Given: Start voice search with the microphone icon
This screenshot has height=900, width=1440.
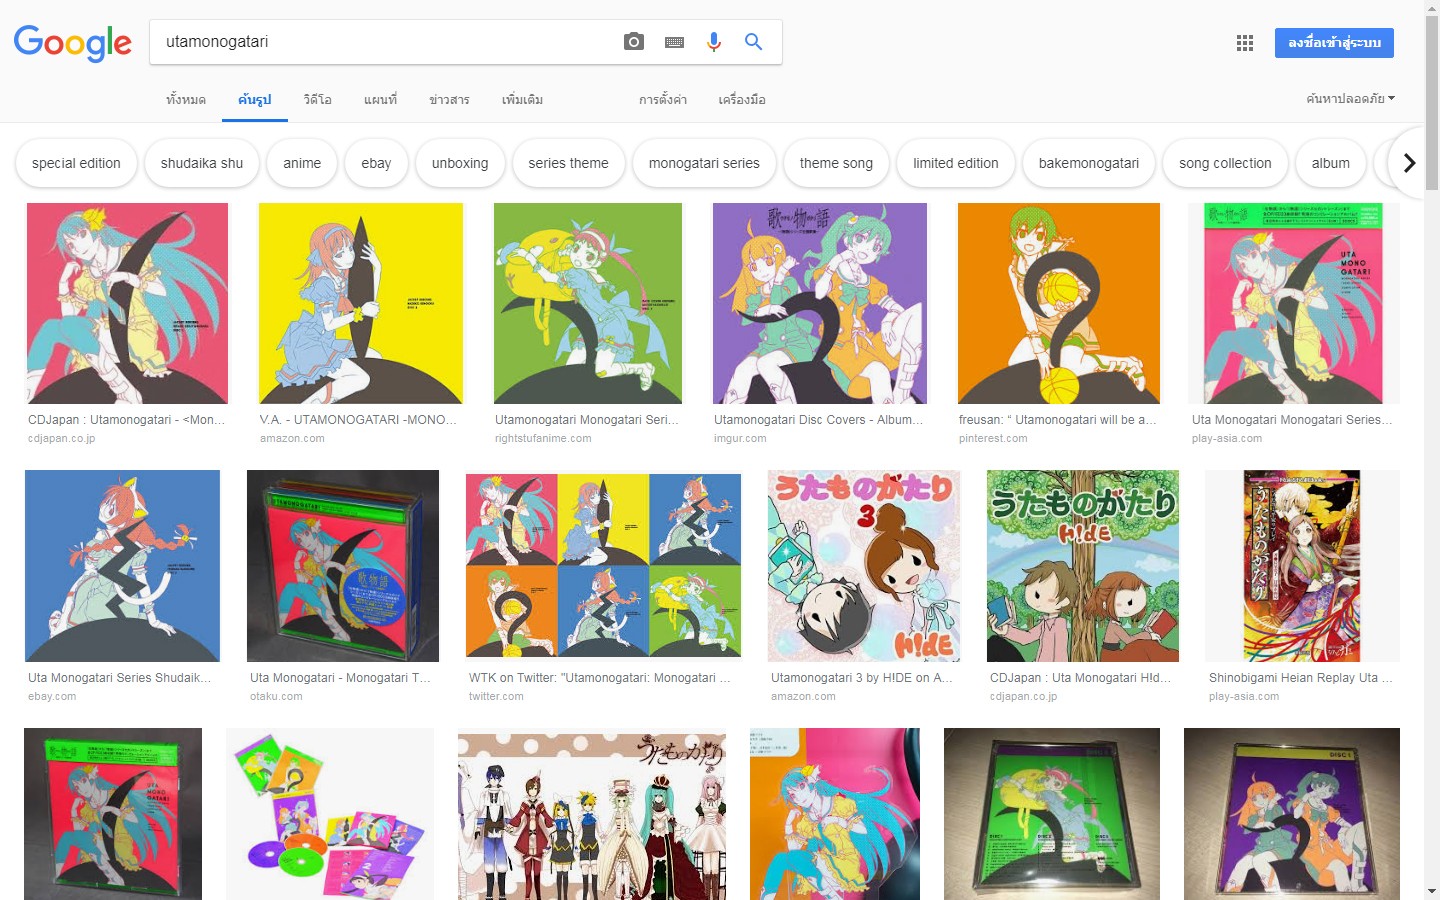Looking at the screenshot, I should point(713,42).
